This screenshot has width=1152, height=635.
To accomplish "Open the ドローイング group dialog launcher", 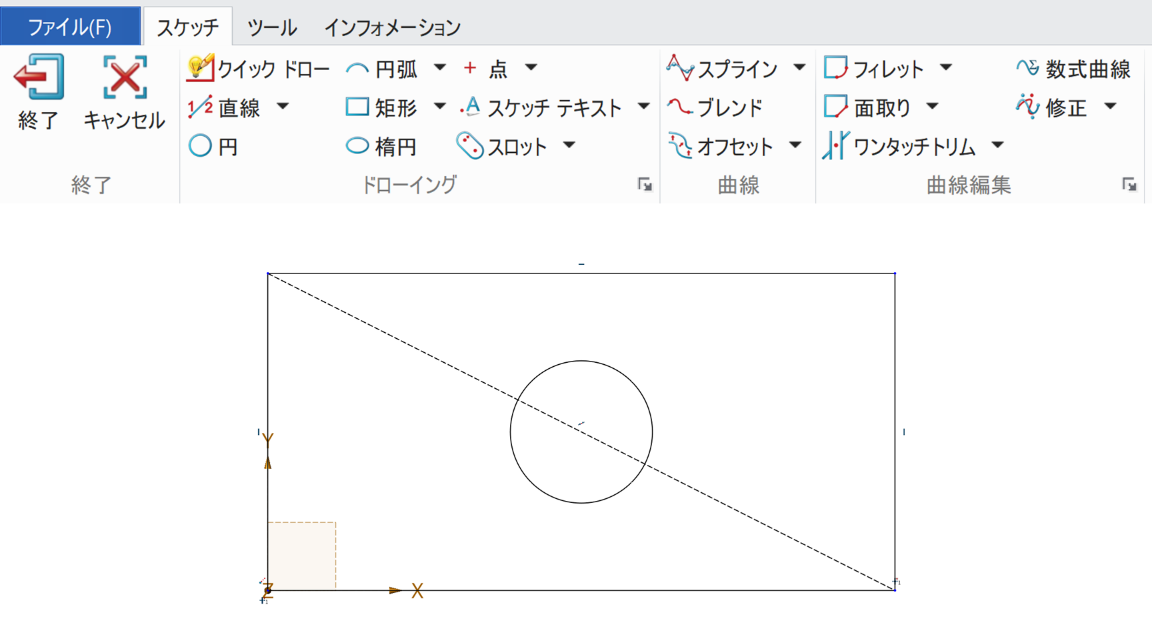I will coord(646,184).
